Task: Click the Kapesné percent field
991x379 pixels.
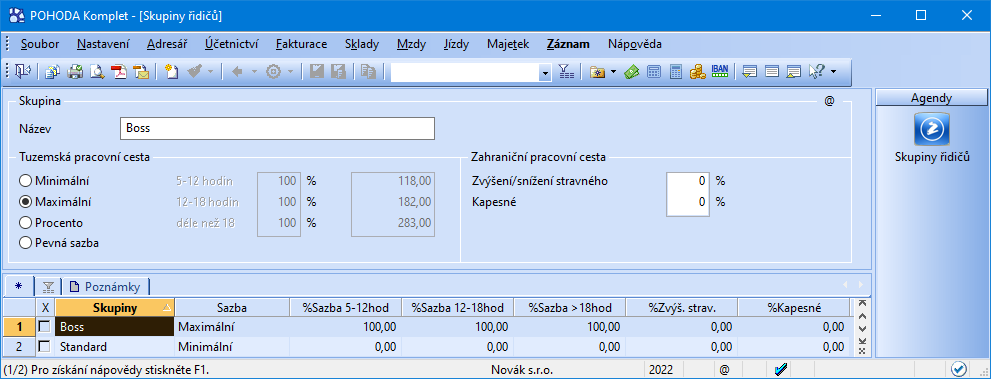Action: pos(688,202)
